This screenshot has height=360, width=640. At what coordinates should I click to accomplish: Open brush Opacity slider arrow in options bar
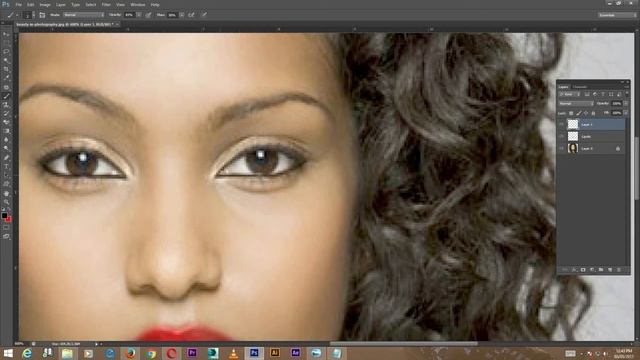(139, 15)
